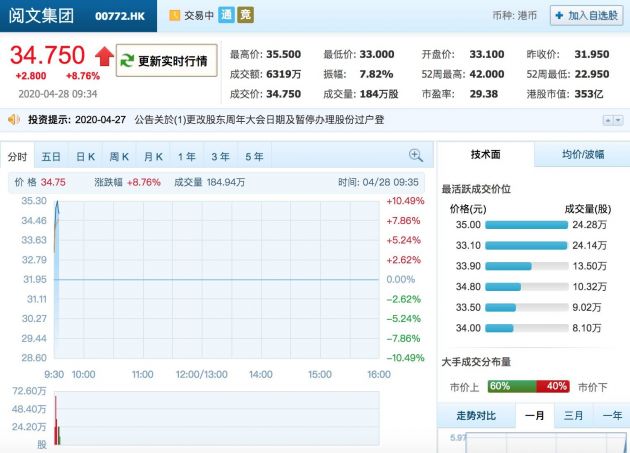Switch to the 五日 chart tab
The height and width of the screenshot is (453, 630).
51,156
